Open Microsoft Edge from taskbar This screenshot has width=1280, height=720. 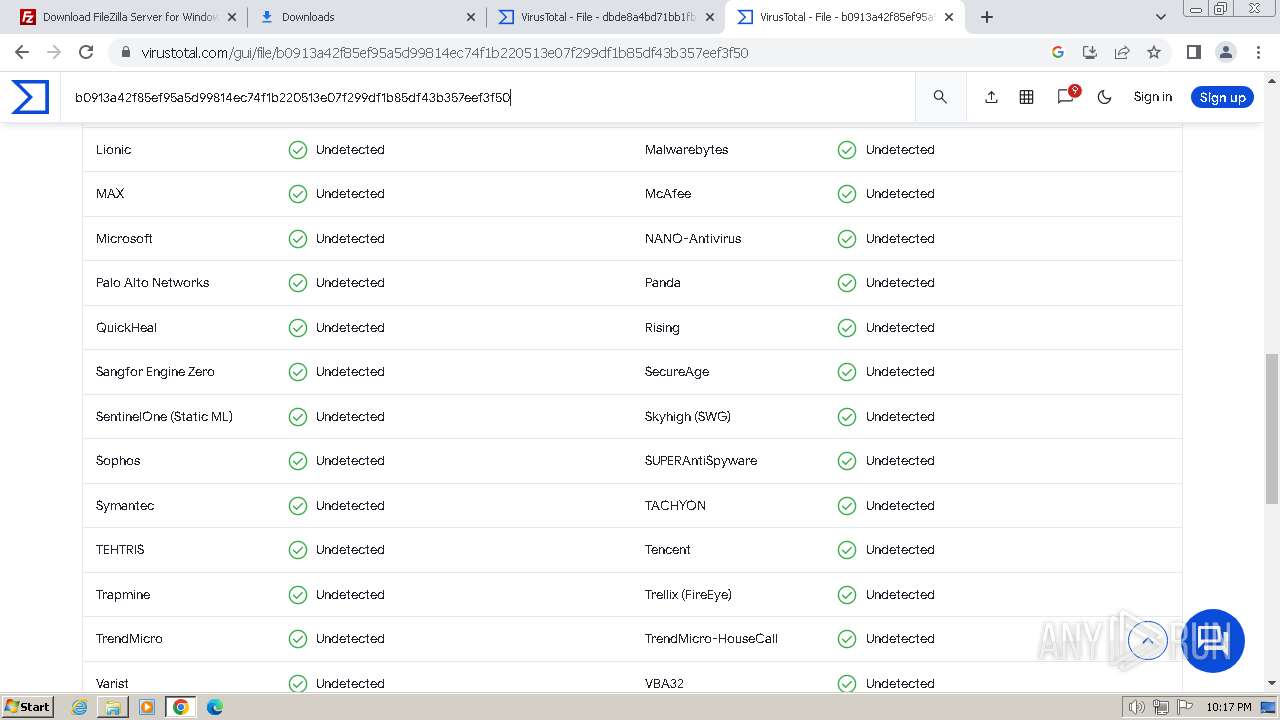tap(215, 707)
